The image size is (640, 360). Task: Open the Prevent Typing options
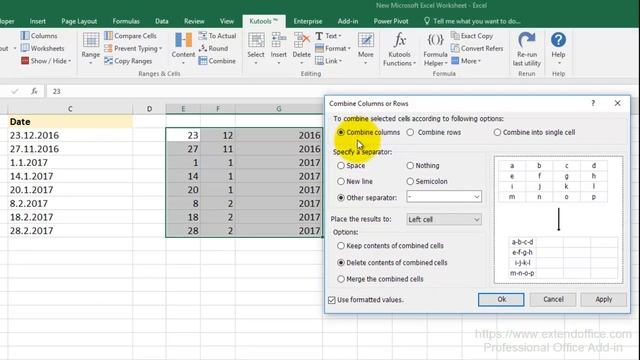(x=133, y=48)
